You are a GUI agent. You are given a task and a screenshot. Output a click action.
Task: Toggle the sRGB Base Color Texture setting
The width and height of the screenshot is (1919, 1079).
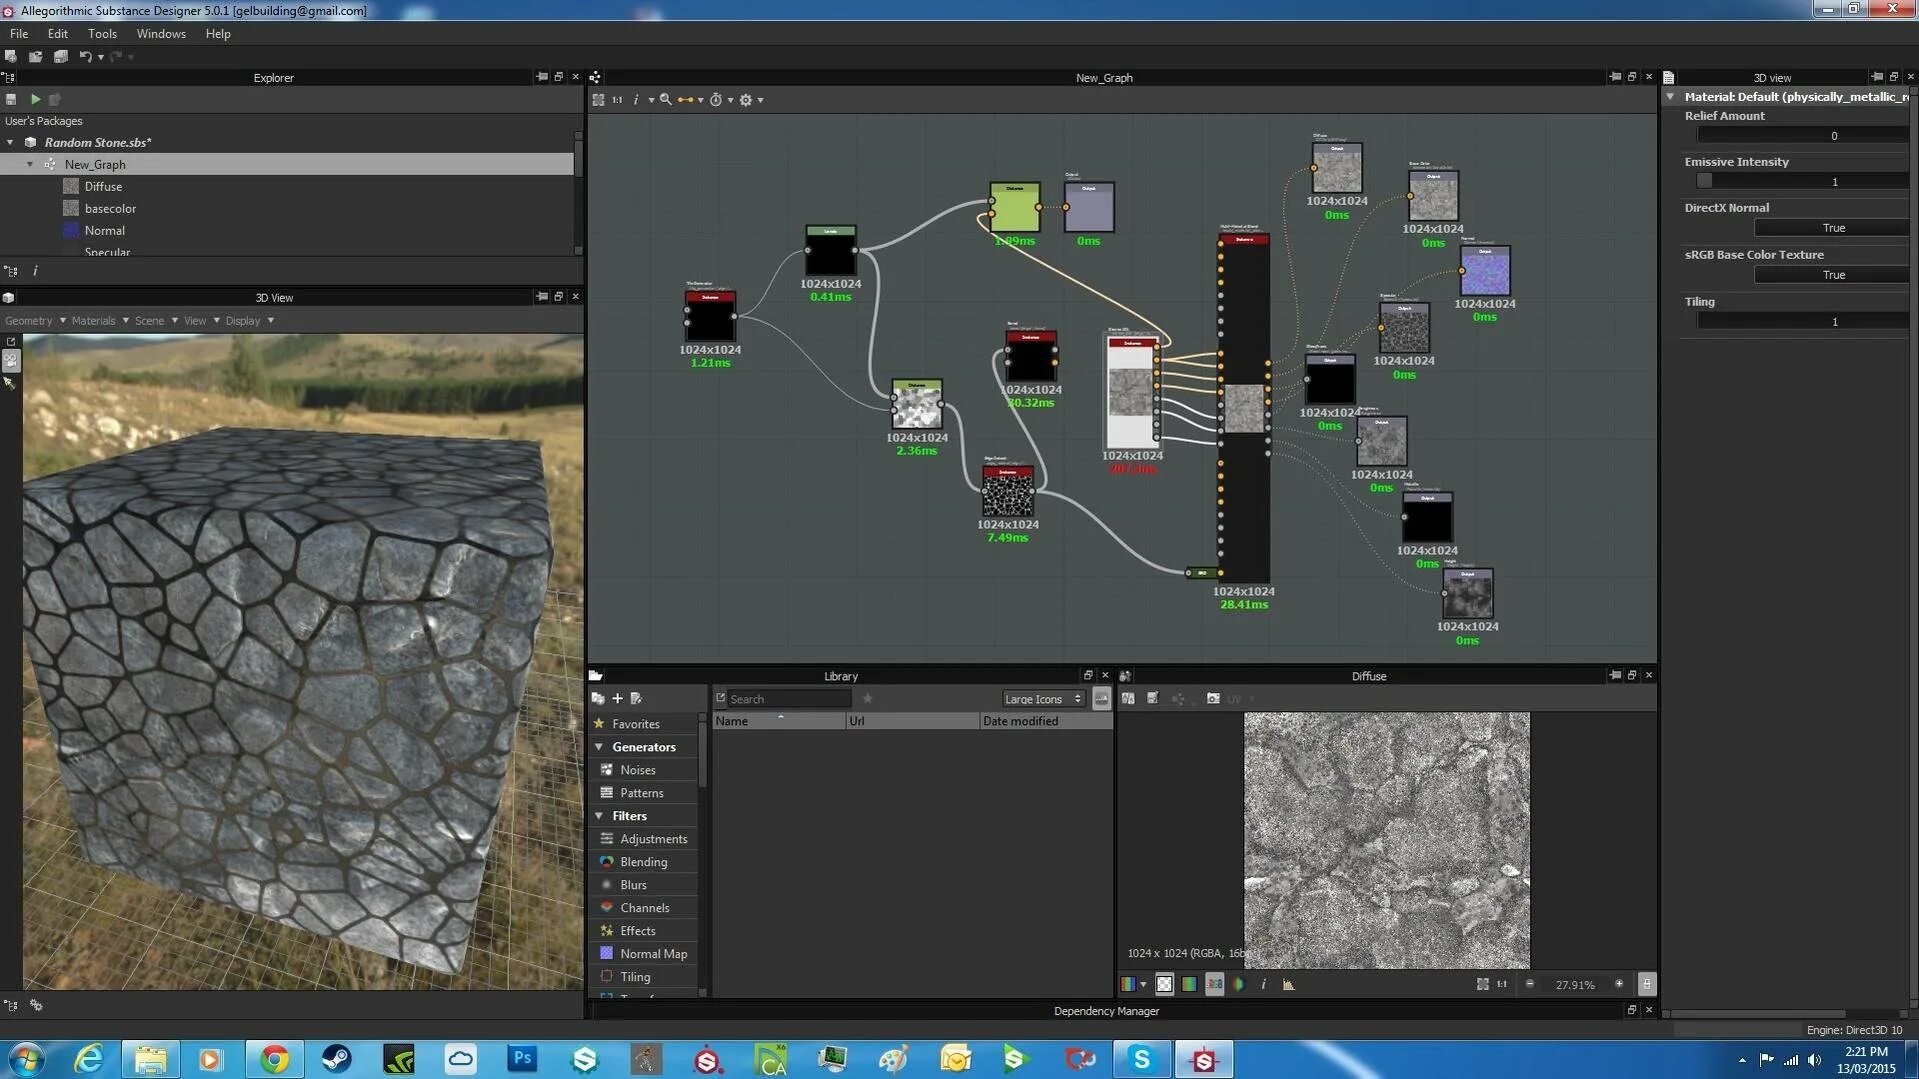click(x=1832, y=275)
